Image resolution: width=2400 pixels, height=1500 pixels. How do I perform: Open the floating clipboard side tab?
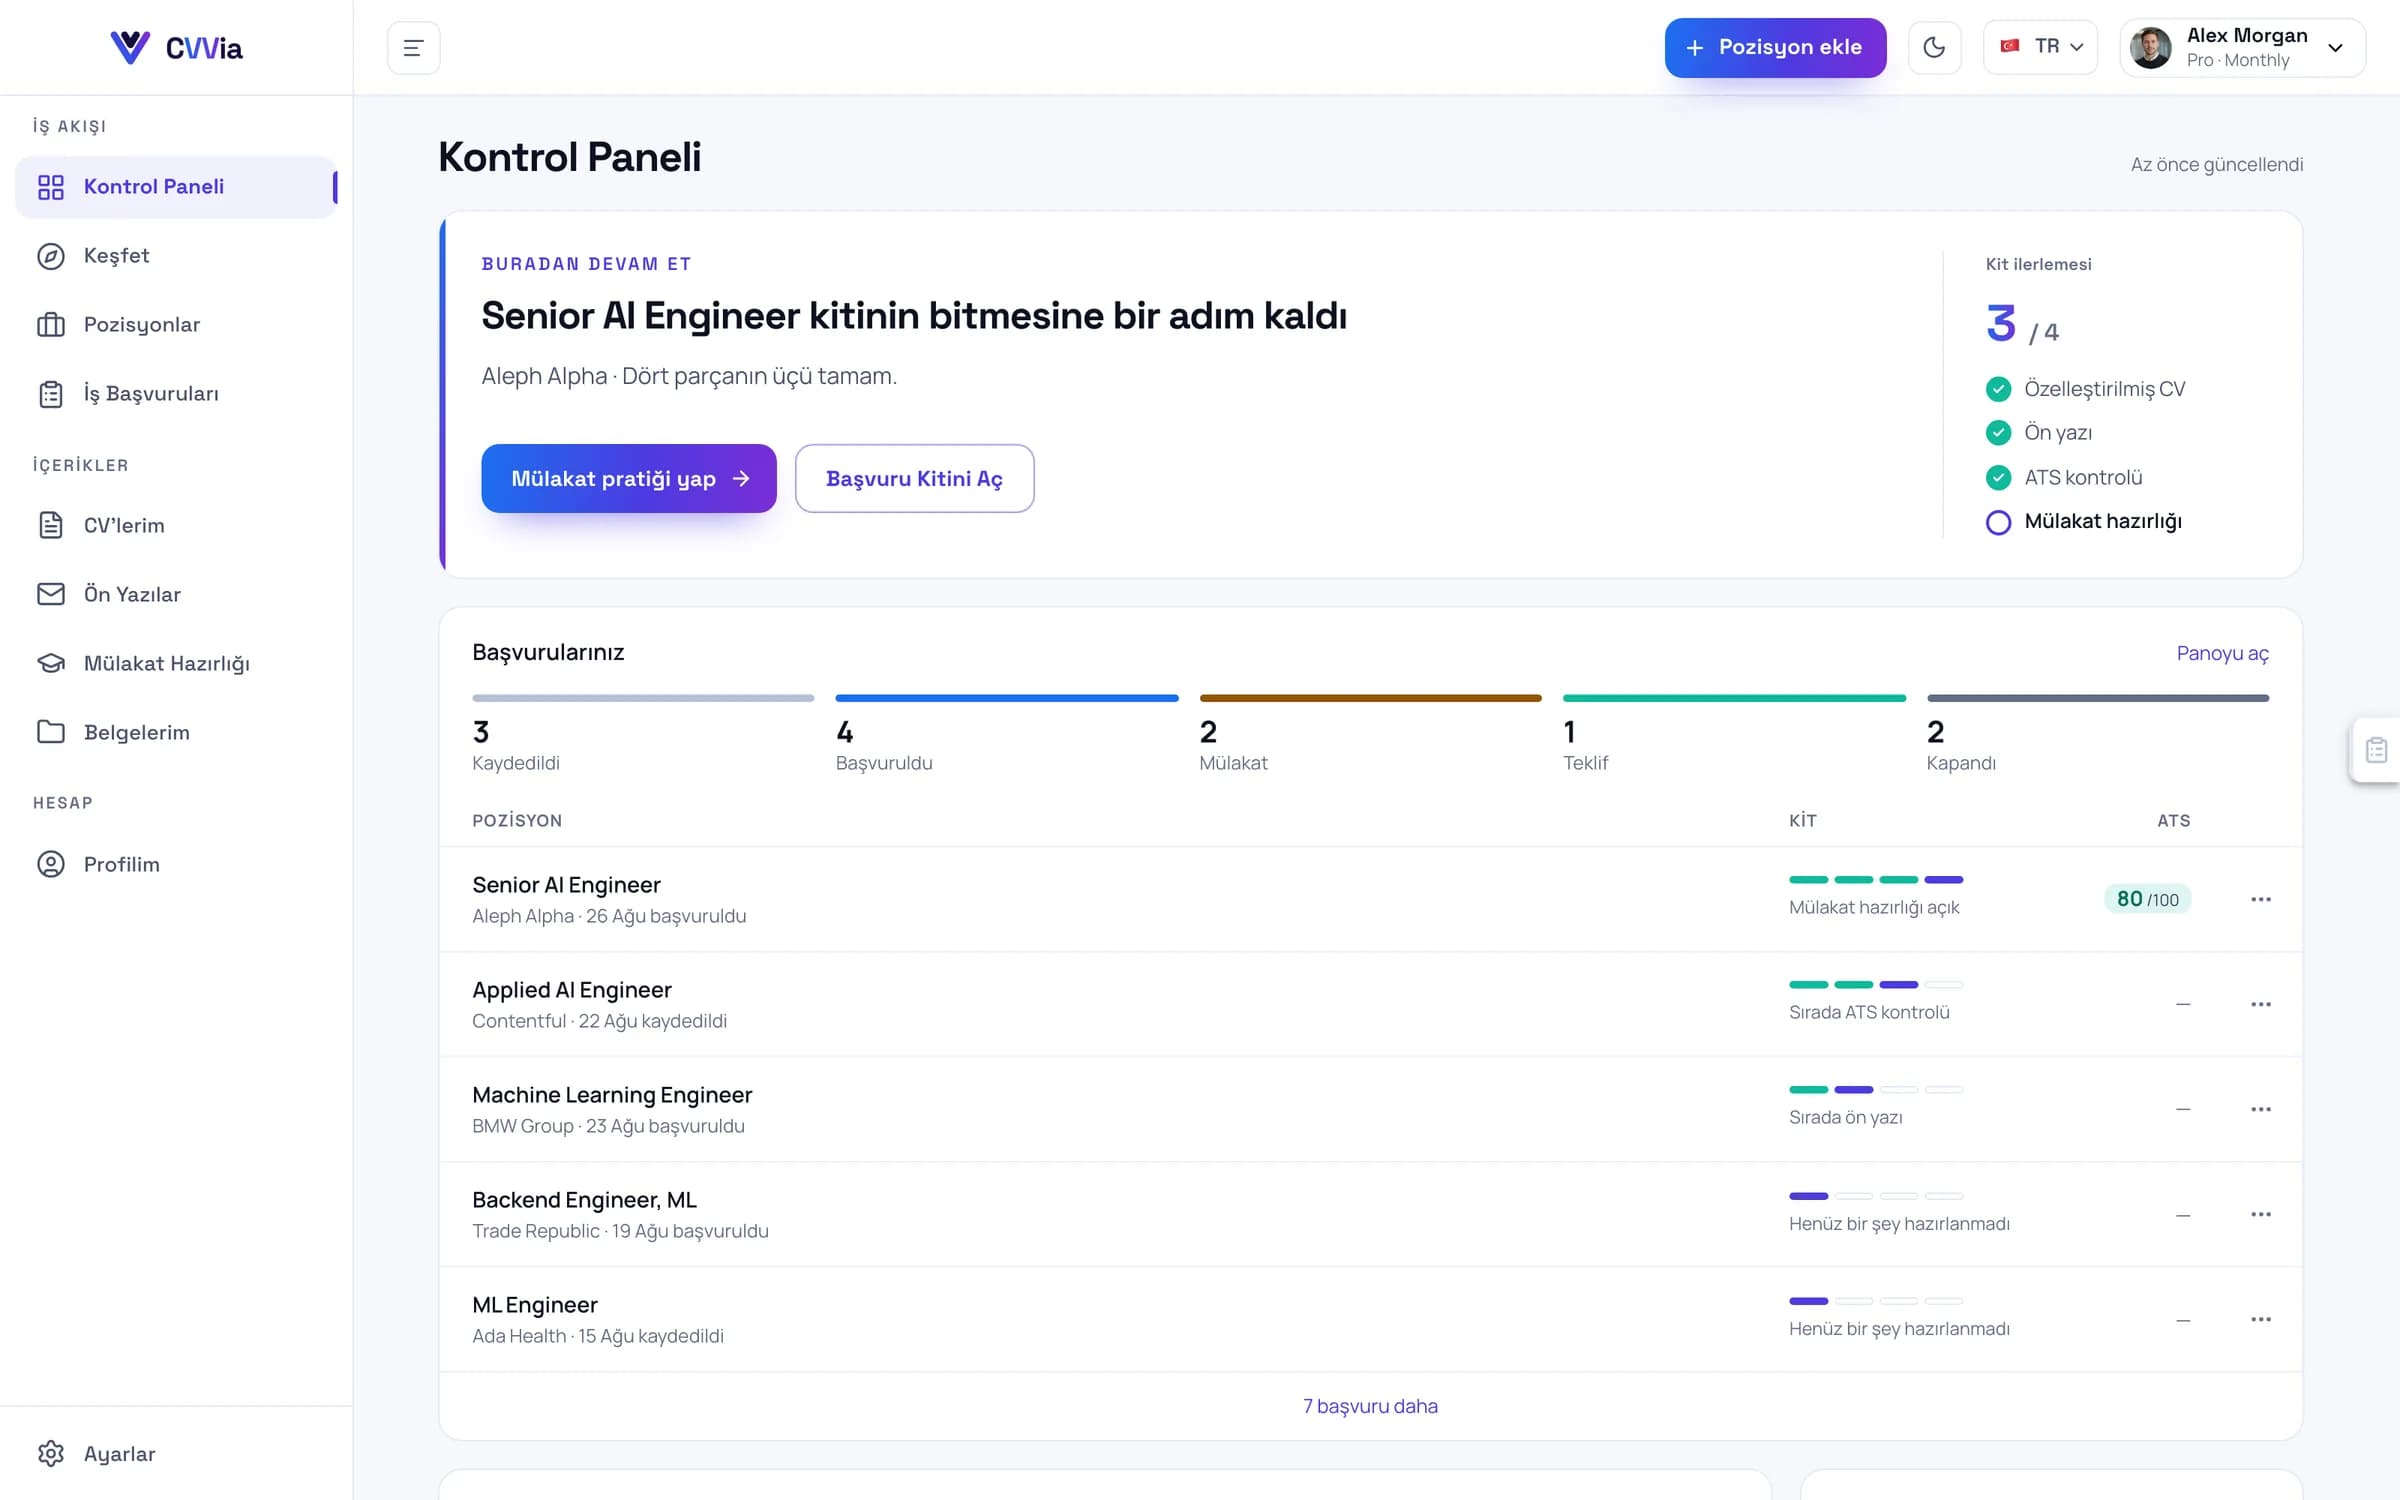2376,750
